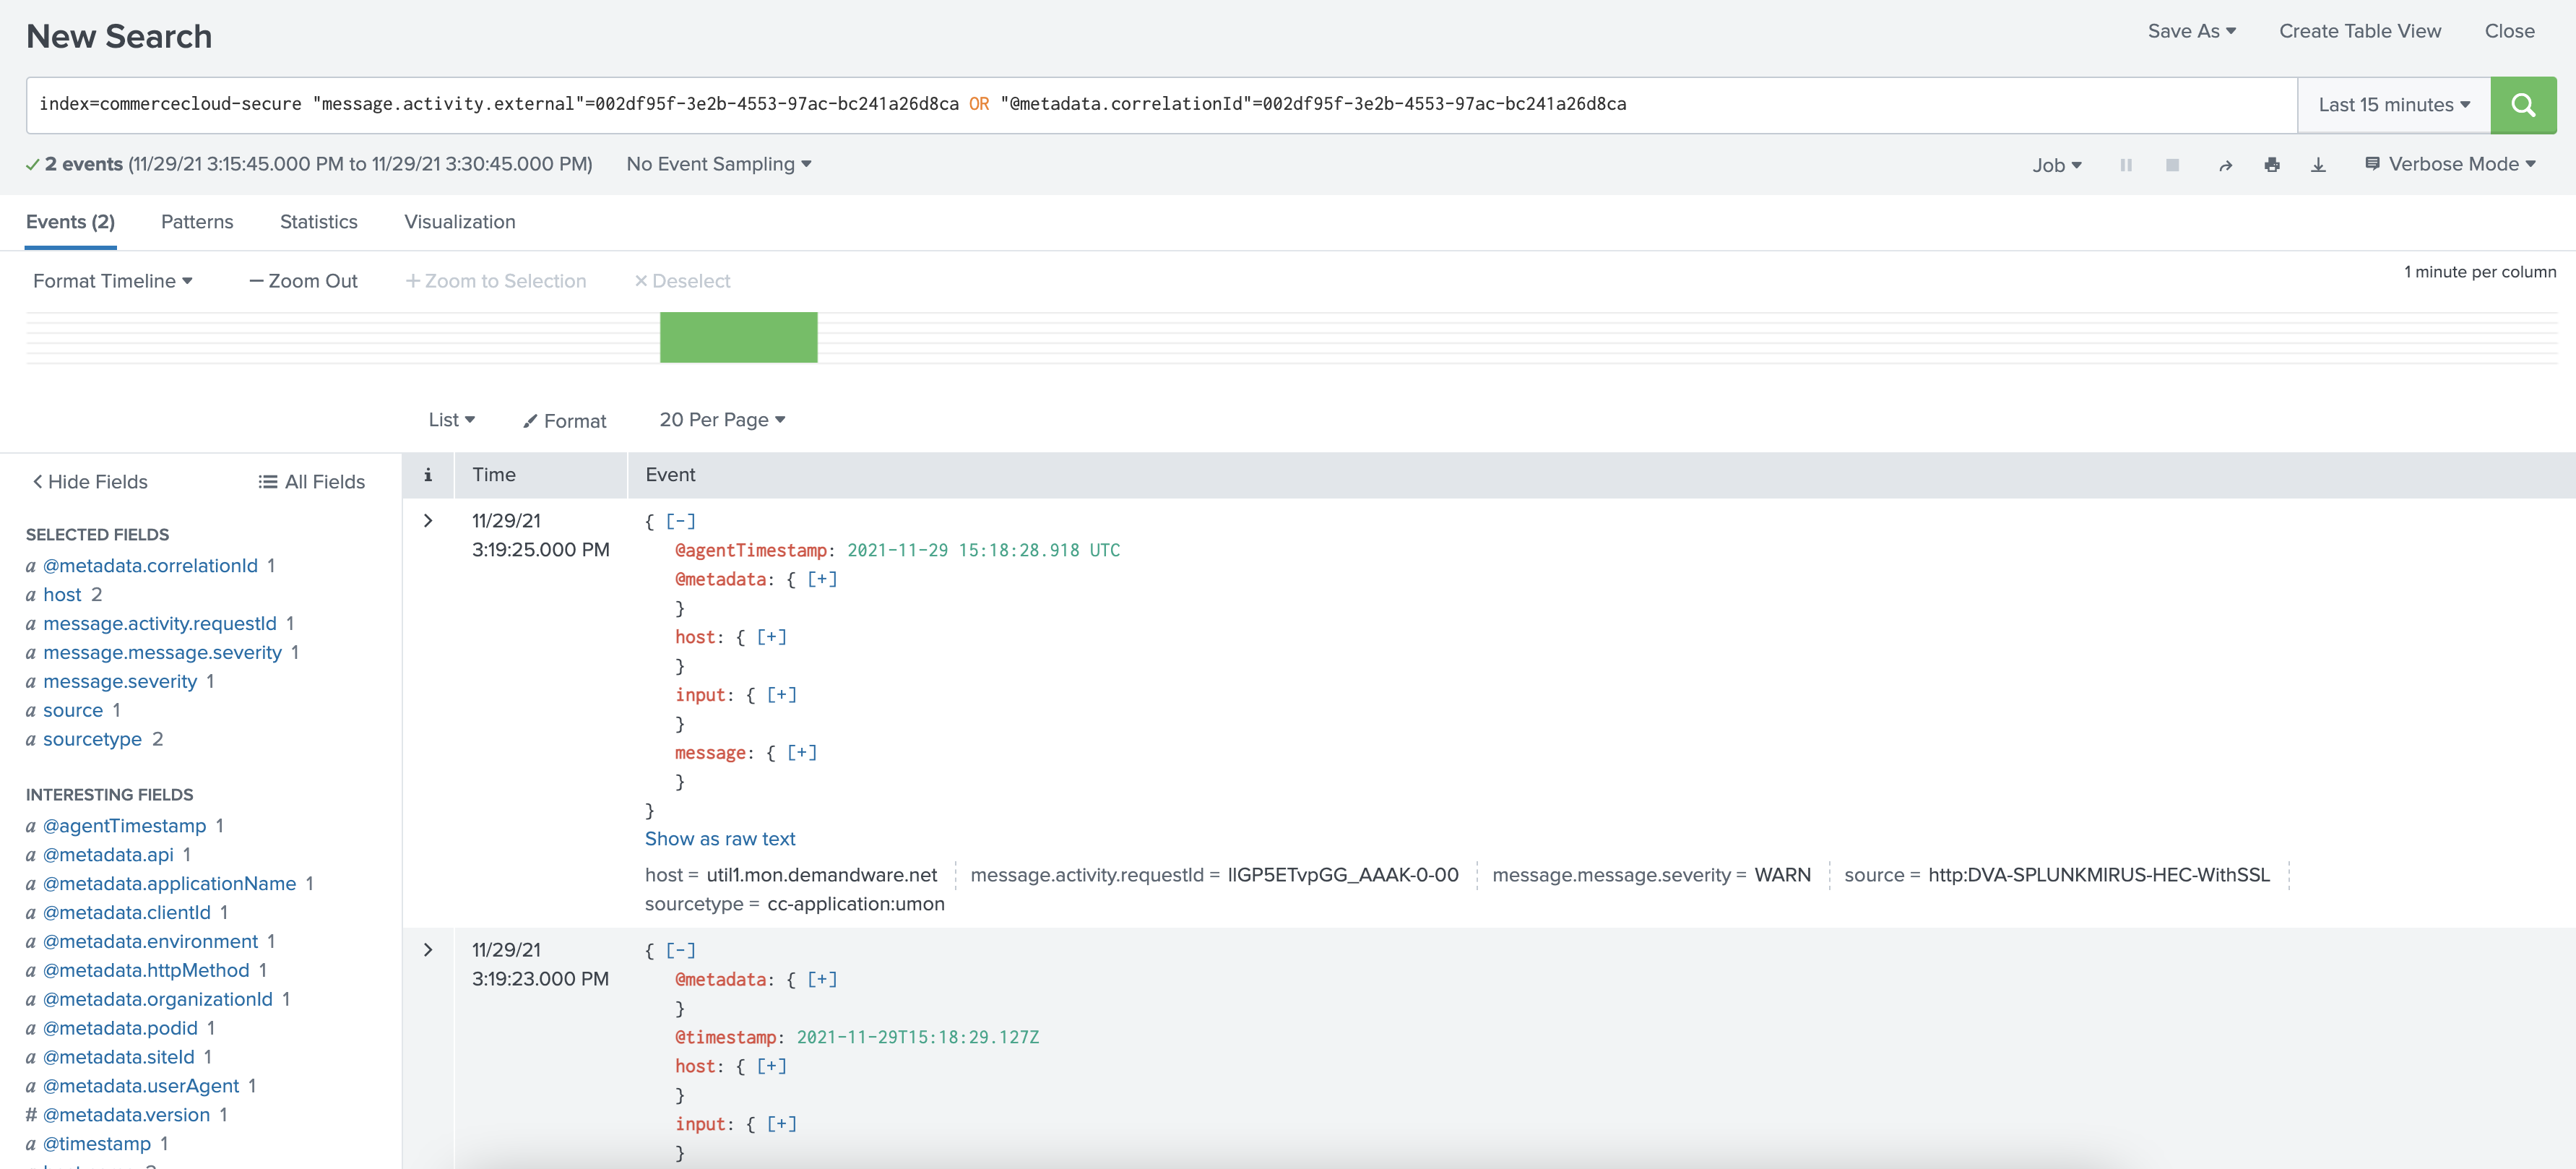
Task: Export the search results
Action: click(2318, 165)
